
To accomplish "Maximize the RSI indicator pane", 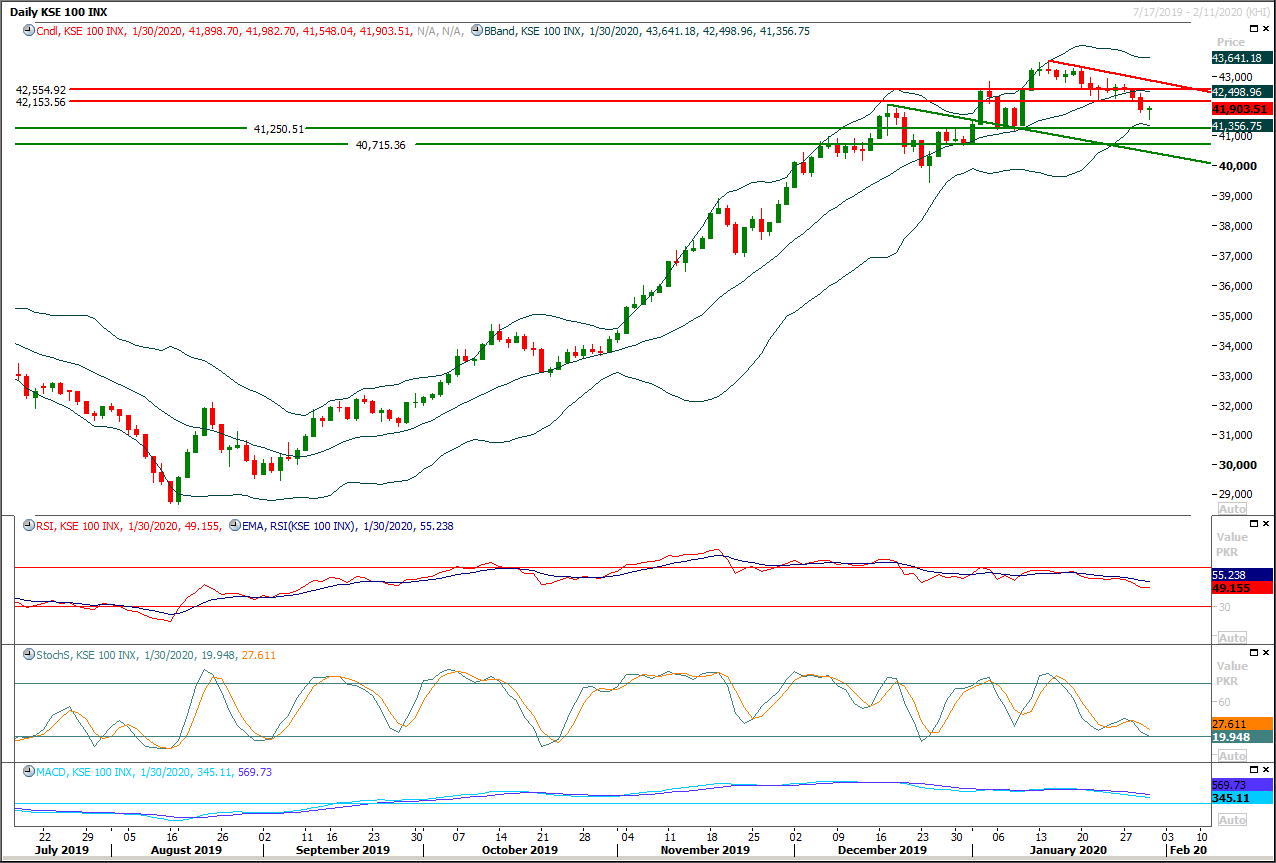I will [x=1254, y=524].
